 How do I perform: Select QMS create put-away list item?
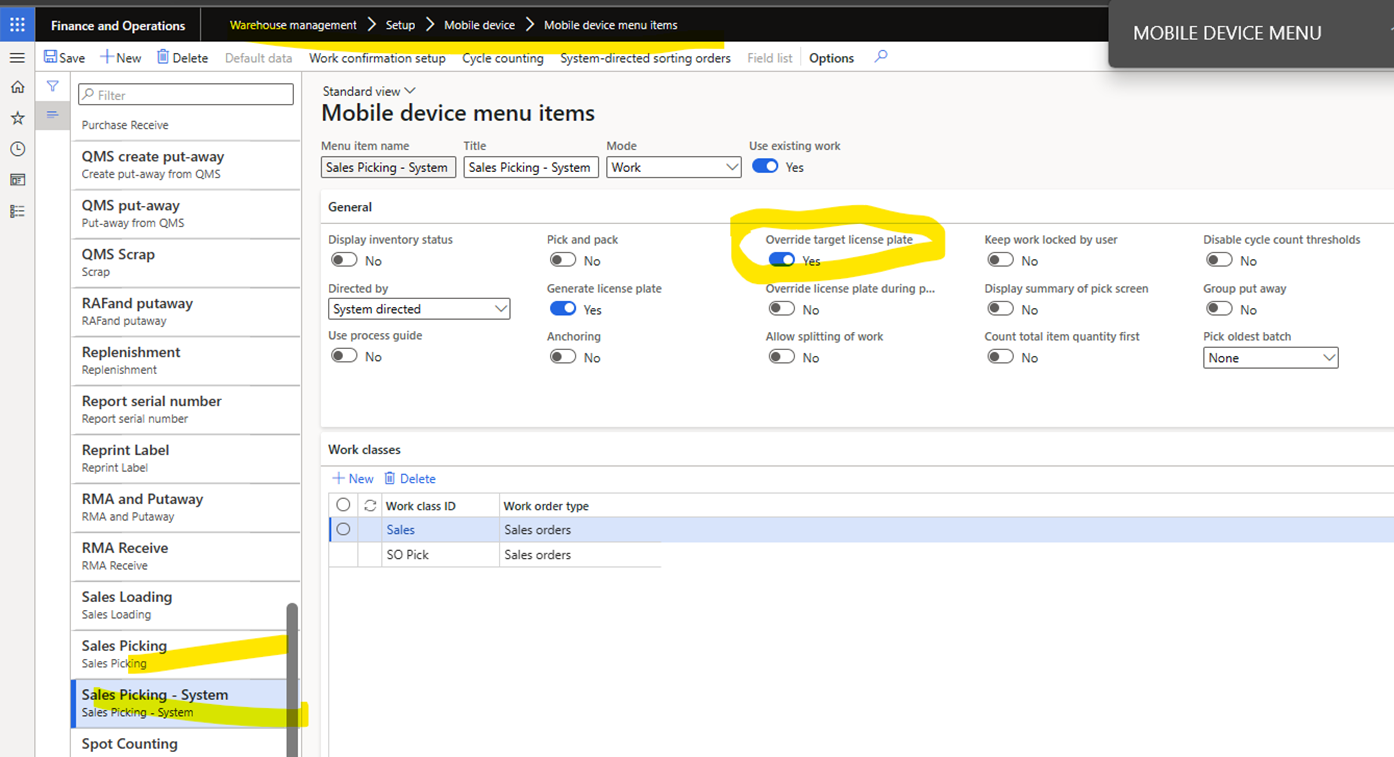[186, 165]
